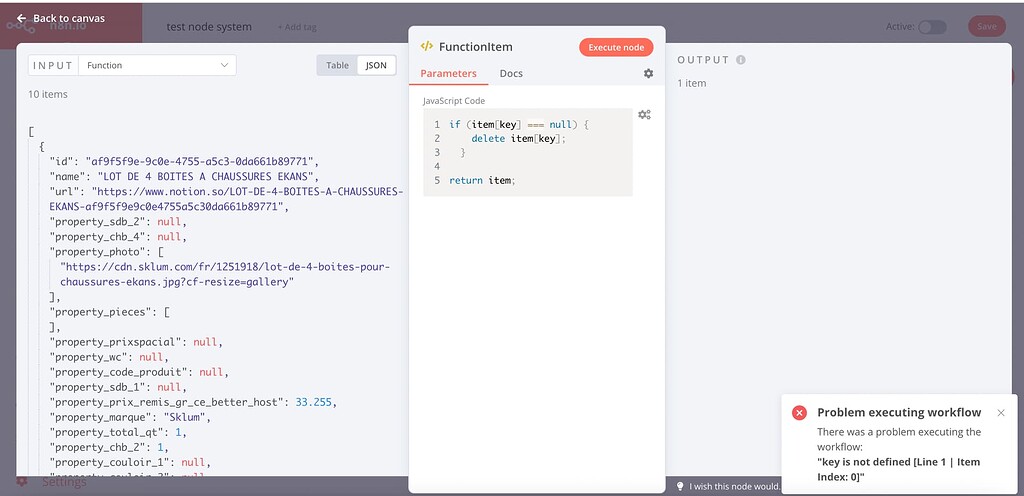
Task: Click the workflow name test node system
Action: [209, 27]
